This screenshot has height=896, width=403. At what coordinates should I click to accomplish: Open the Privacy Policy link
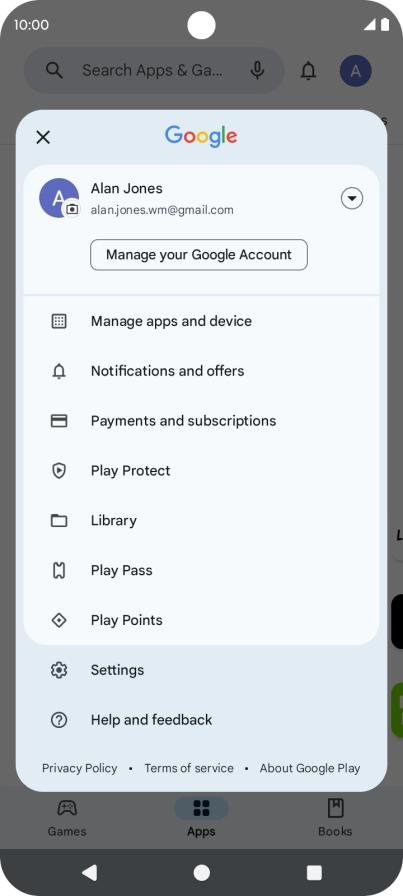(x=79, y=769)
